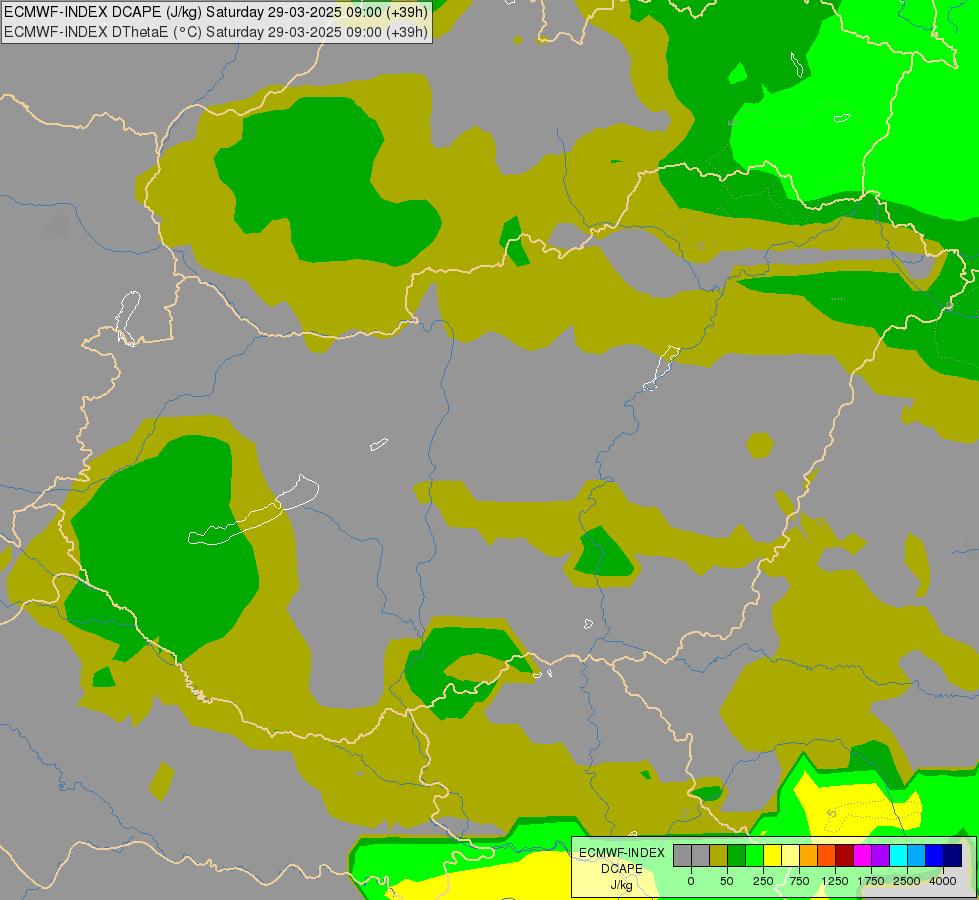The image size is (979, 900).
Task: Click the legend scale value '1250'
Action: [x=835, y=881]
